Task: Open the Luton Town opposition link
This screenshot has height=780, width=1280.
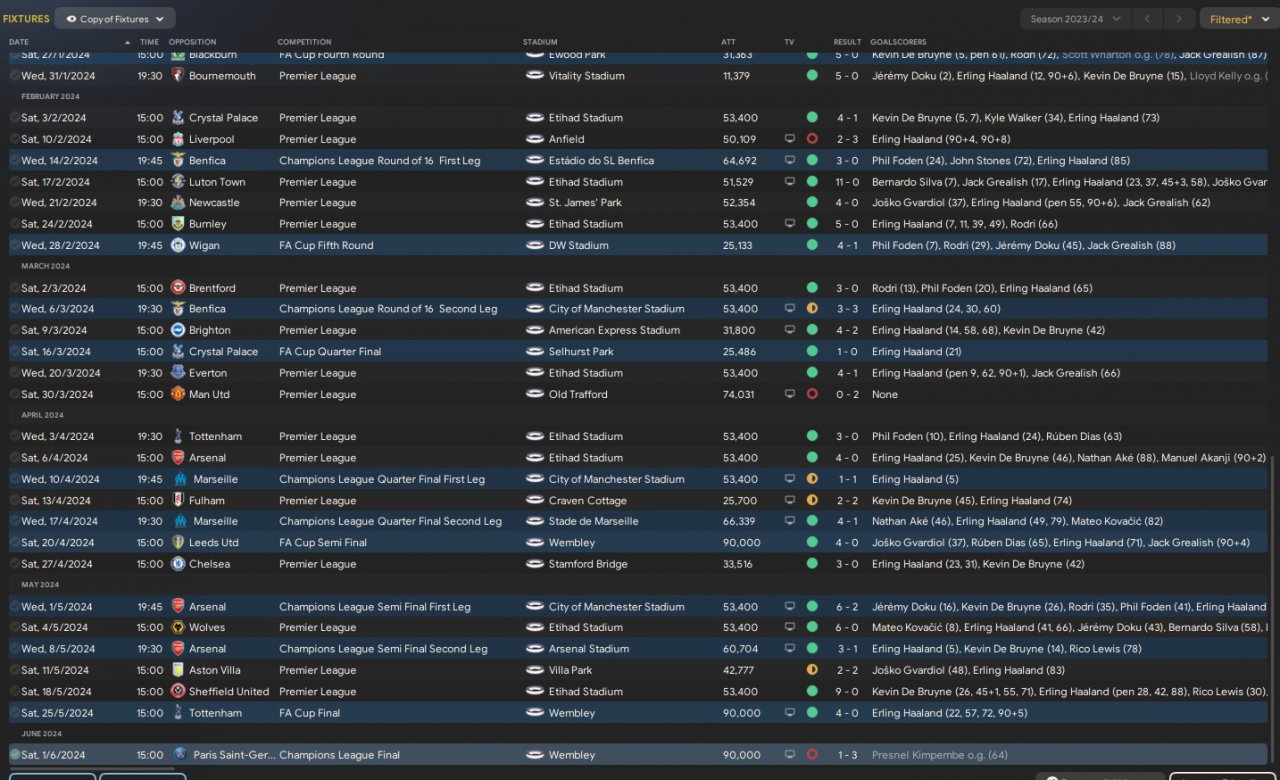Action: point(217,182)
